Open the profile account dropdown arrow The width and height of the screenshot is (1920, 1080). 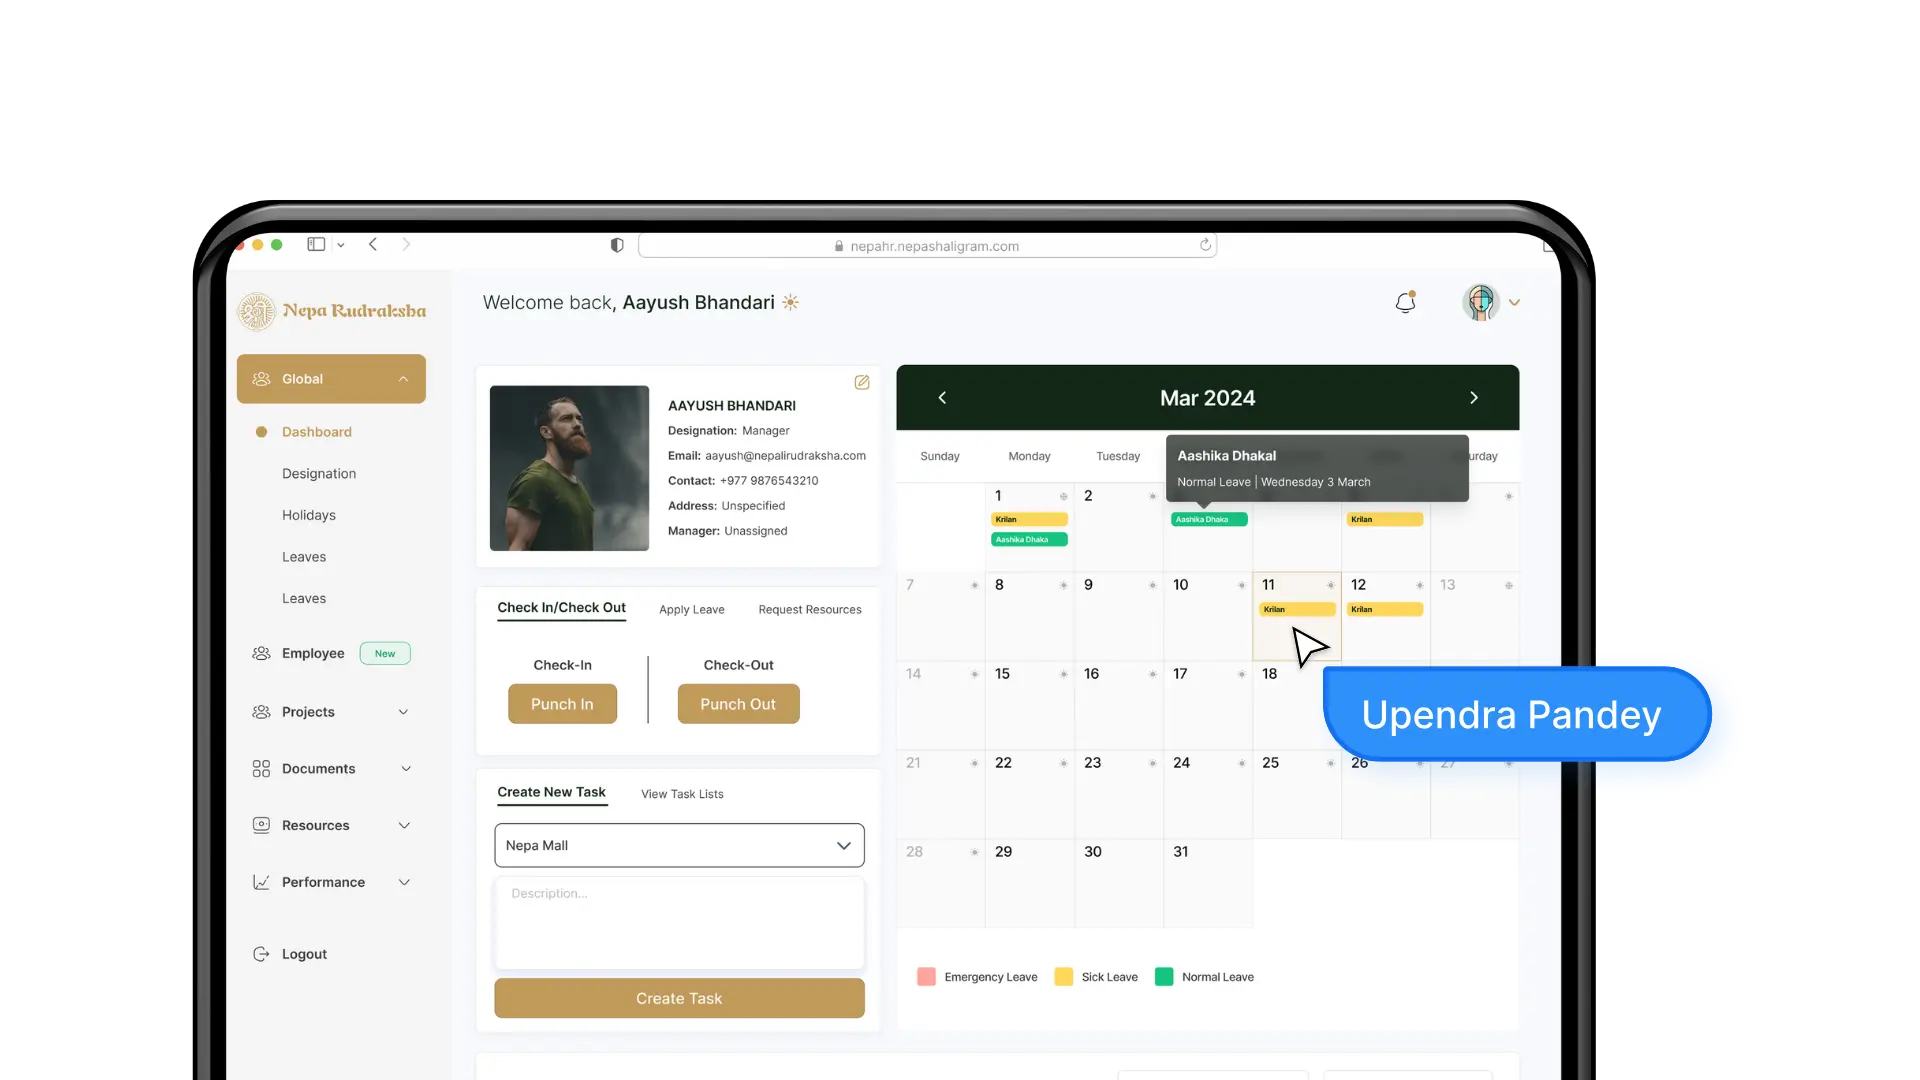(x=1516, y=302)
